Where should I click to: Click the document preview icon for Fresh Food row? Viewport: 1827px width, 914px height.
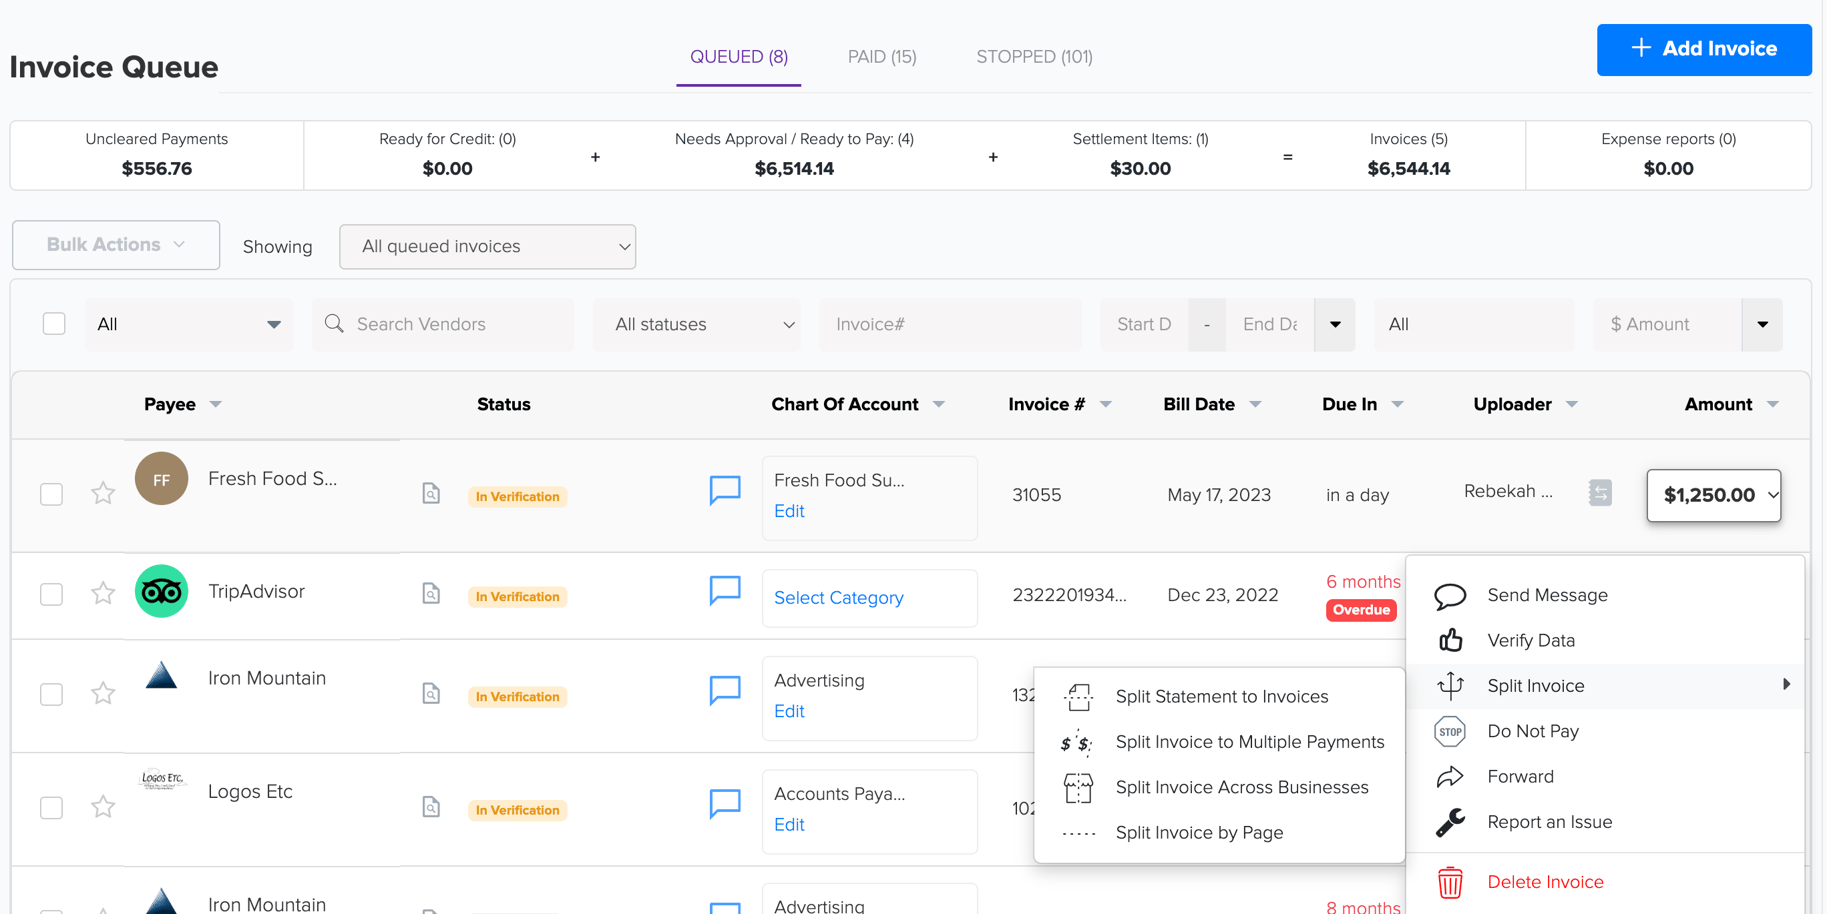(430, 493)
